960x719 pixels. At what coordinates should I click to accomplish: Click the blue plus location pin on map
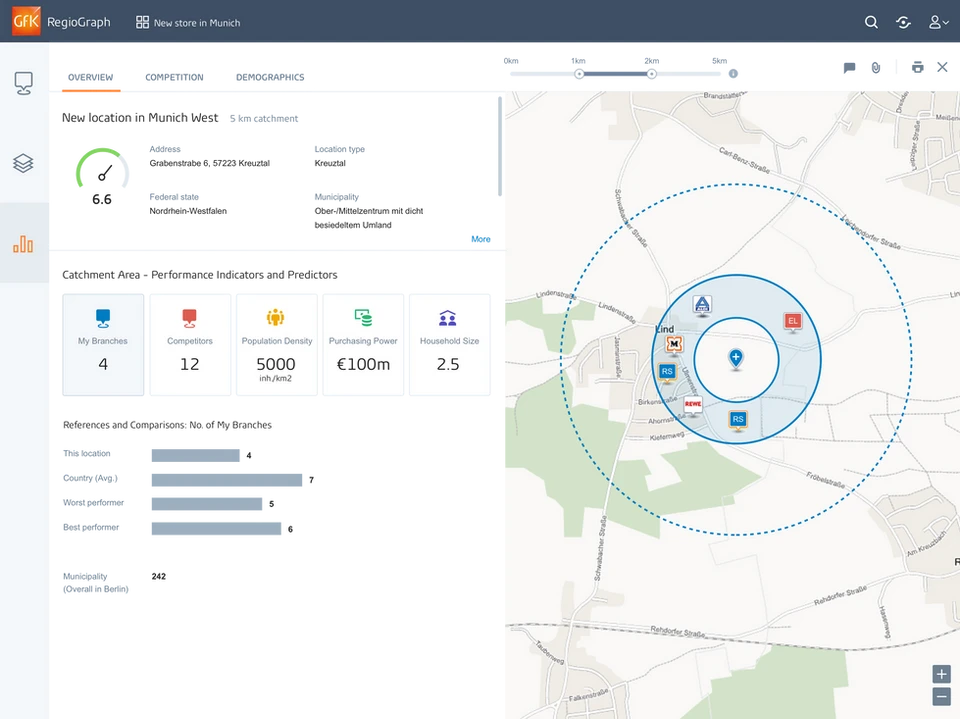(x=736, y=358)
